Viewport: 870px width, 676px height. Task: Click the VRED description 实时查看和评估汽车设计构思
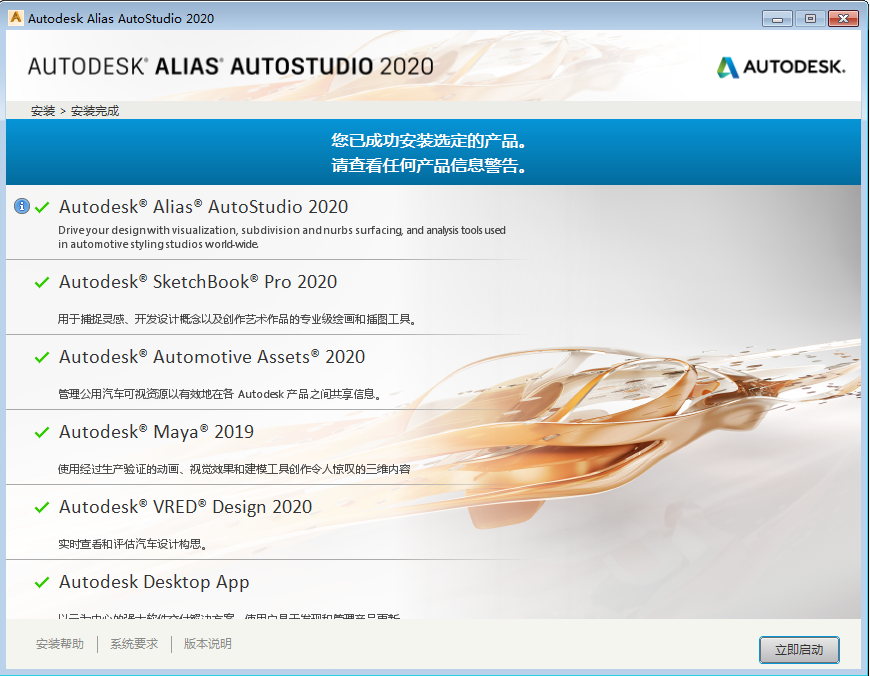tap(133, 544)
